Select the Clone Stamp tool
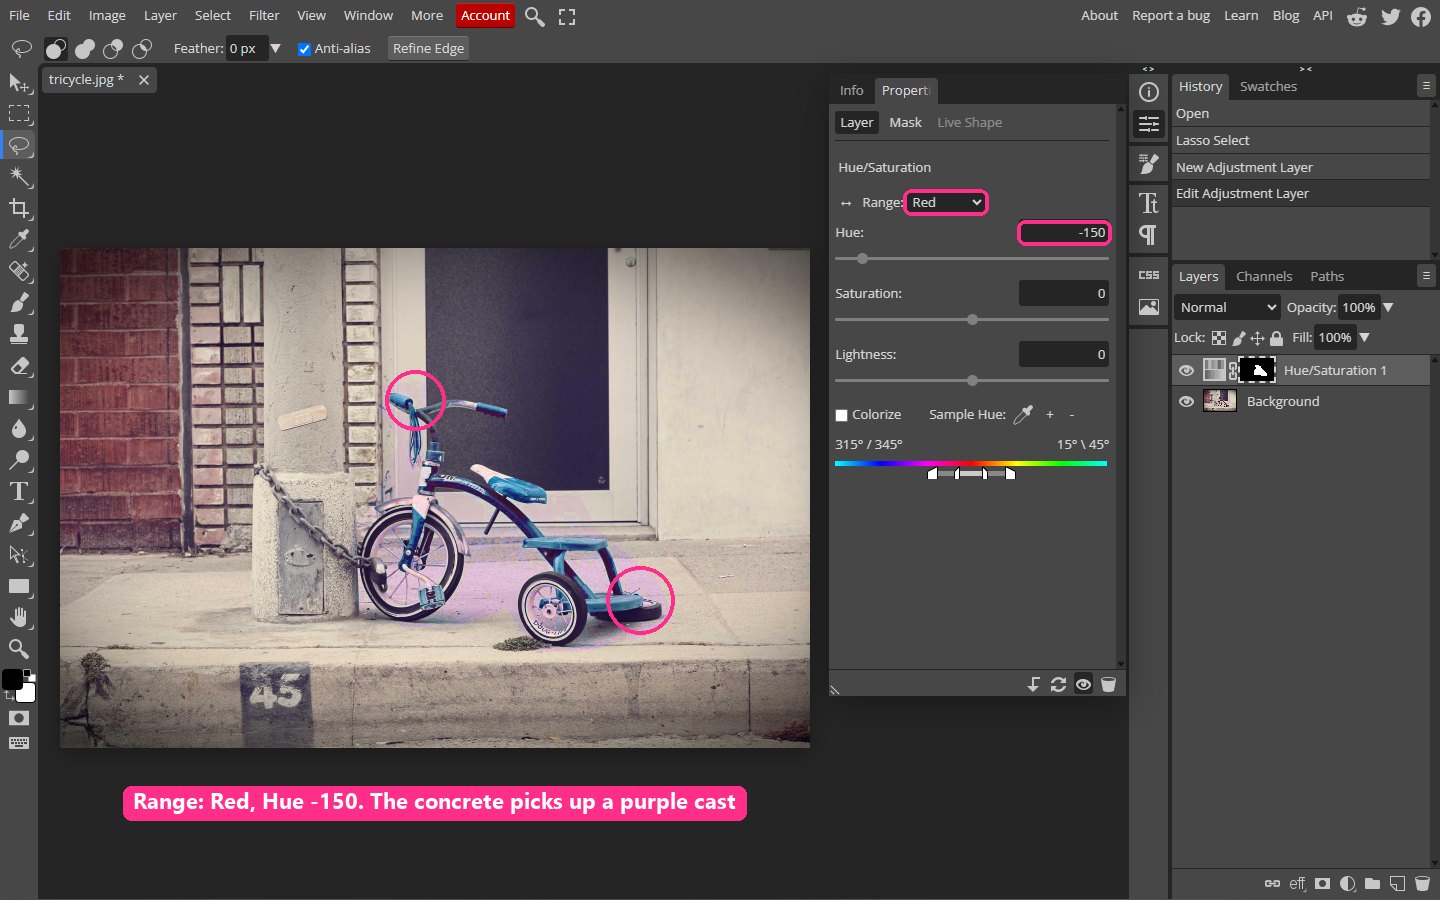 point(19,334)
